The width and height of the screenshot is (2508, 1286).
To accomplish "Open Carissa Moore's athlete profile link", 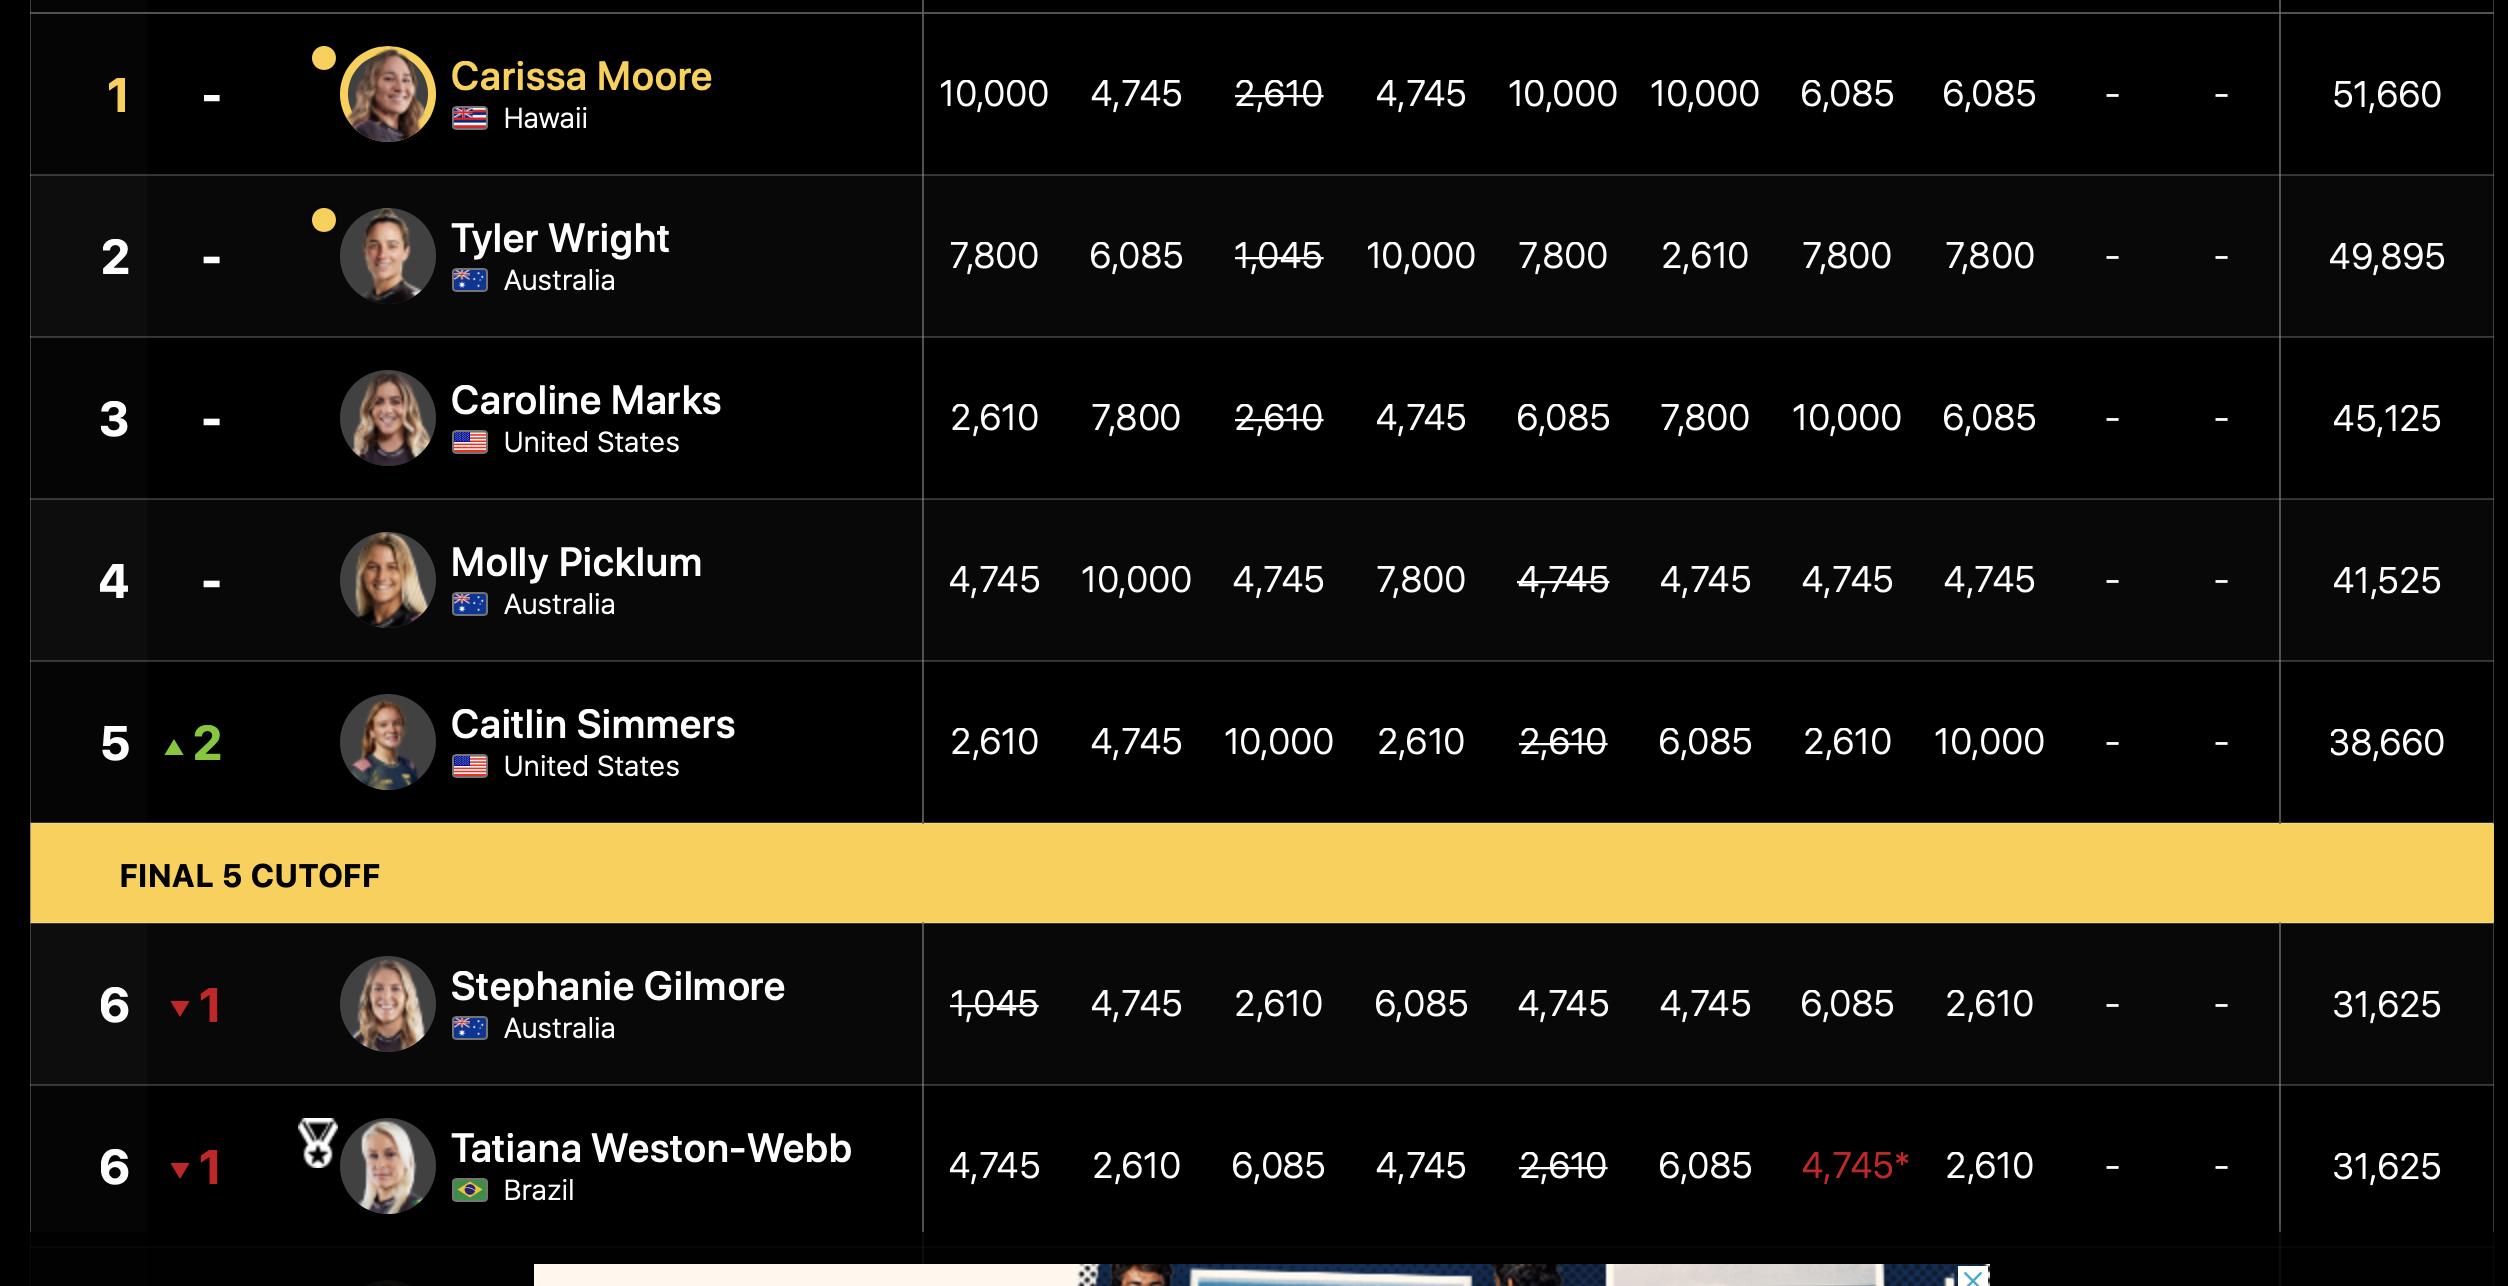I will (x=580, y=77).
